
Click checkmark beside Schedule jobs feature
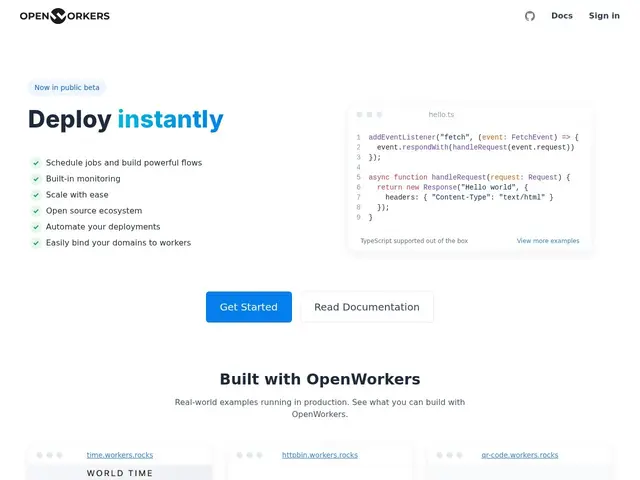36,163
